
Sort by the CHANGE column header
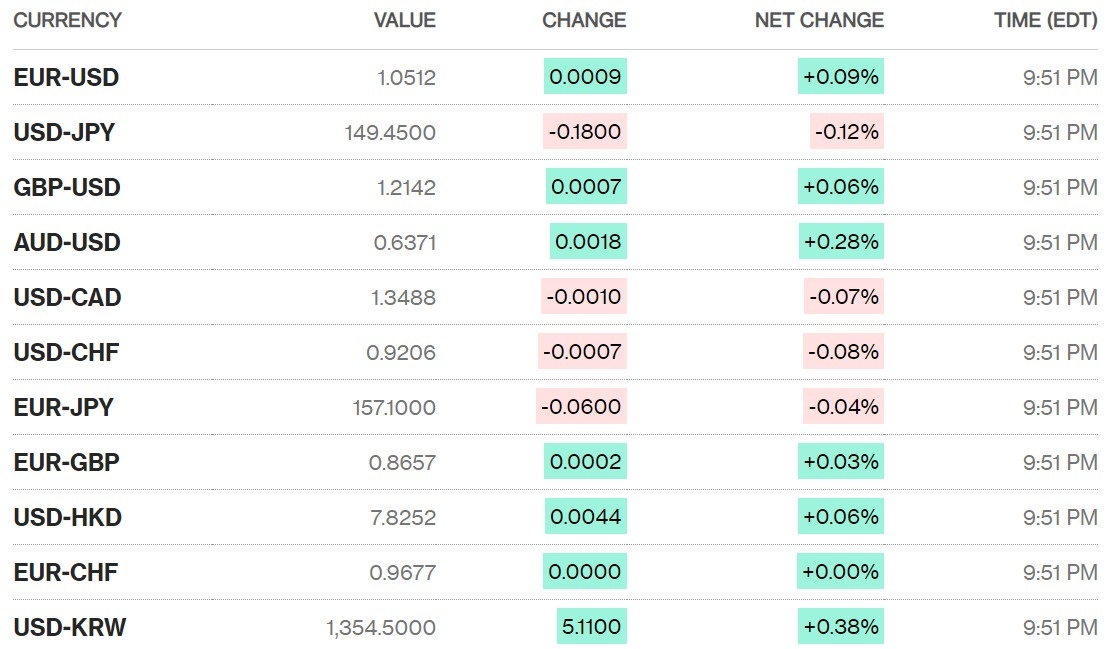point(584,20)
